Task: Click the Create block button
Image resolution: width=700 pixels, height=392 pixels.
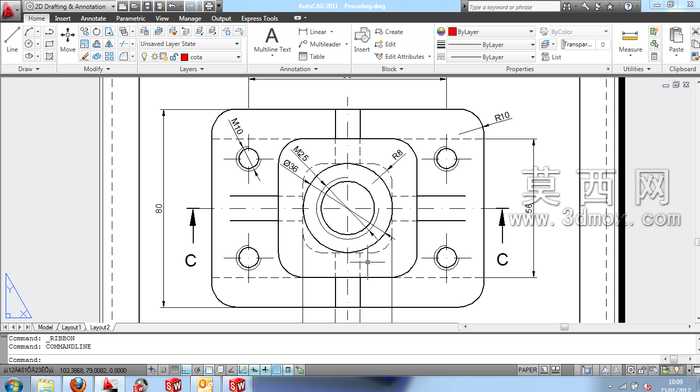Action: [389, 32]
